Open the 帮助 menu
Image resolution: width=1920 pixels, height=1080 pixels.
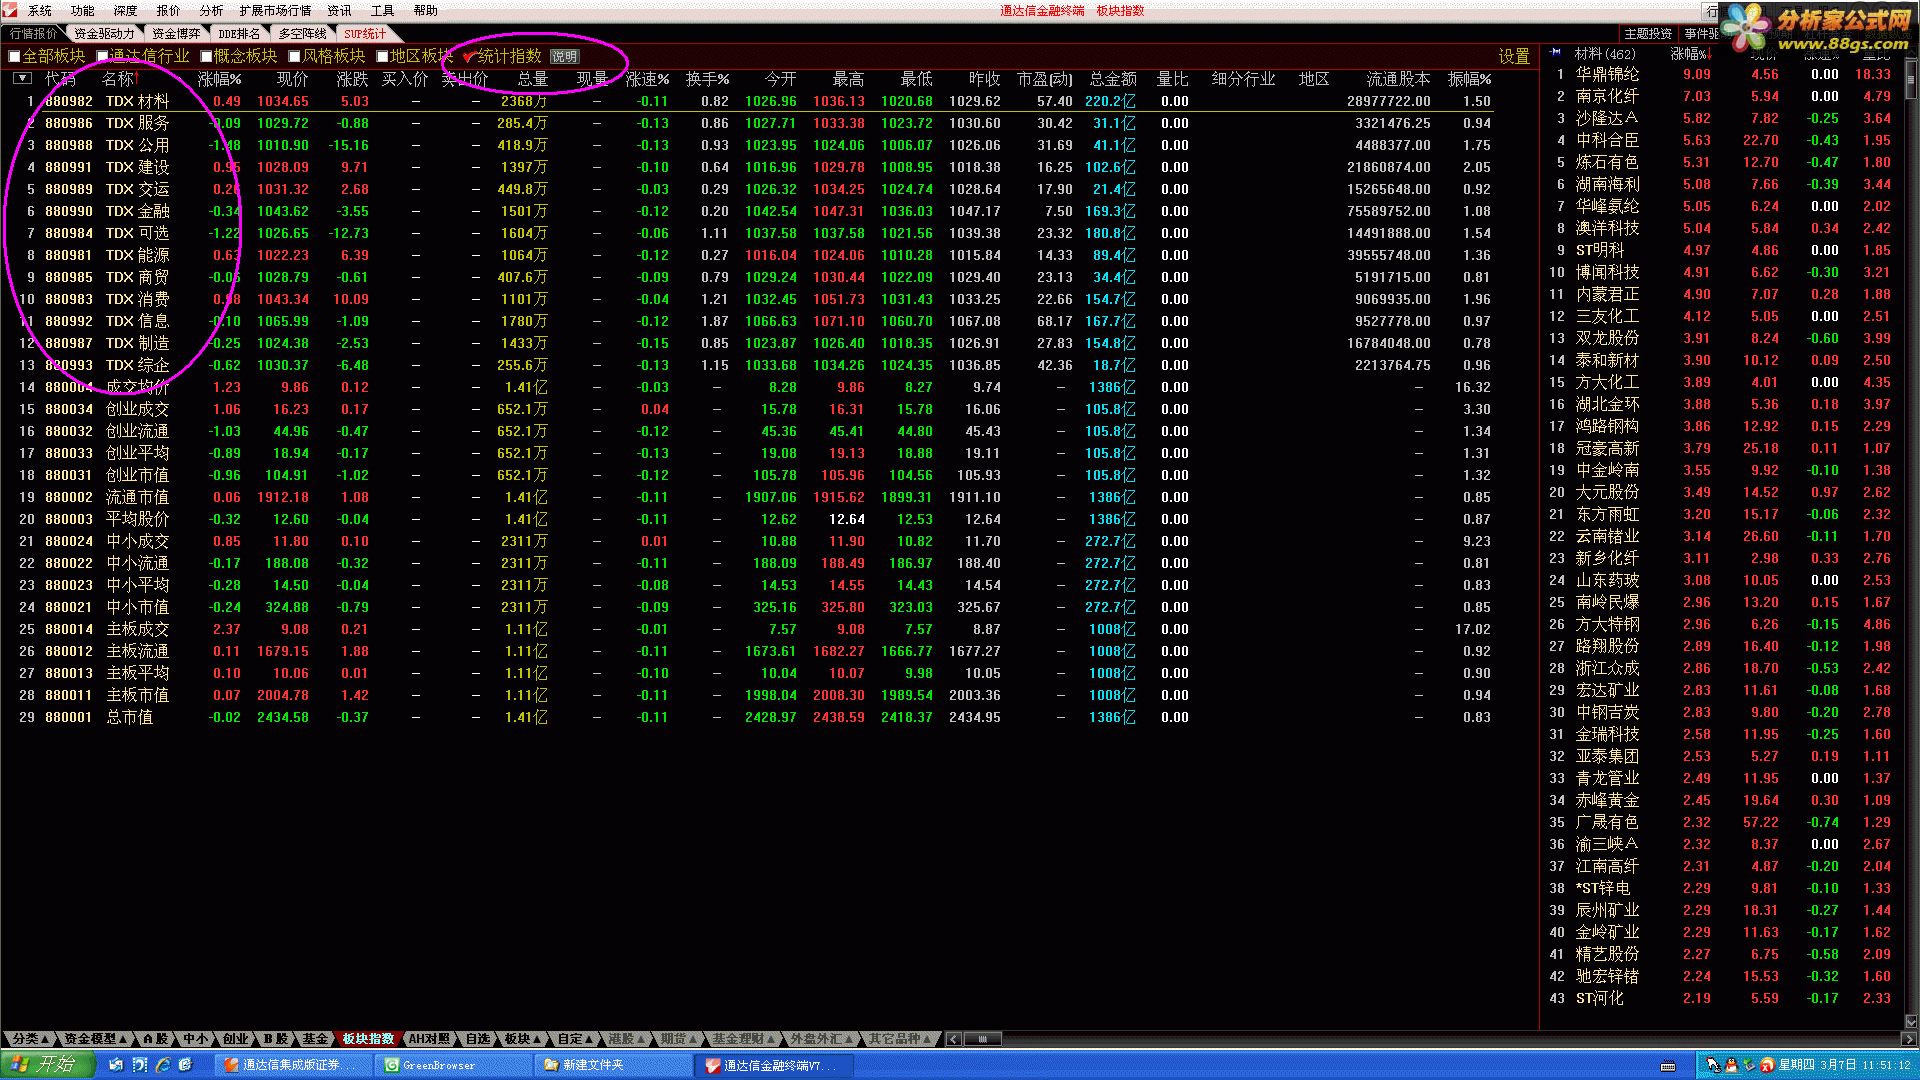pos(425,11)
